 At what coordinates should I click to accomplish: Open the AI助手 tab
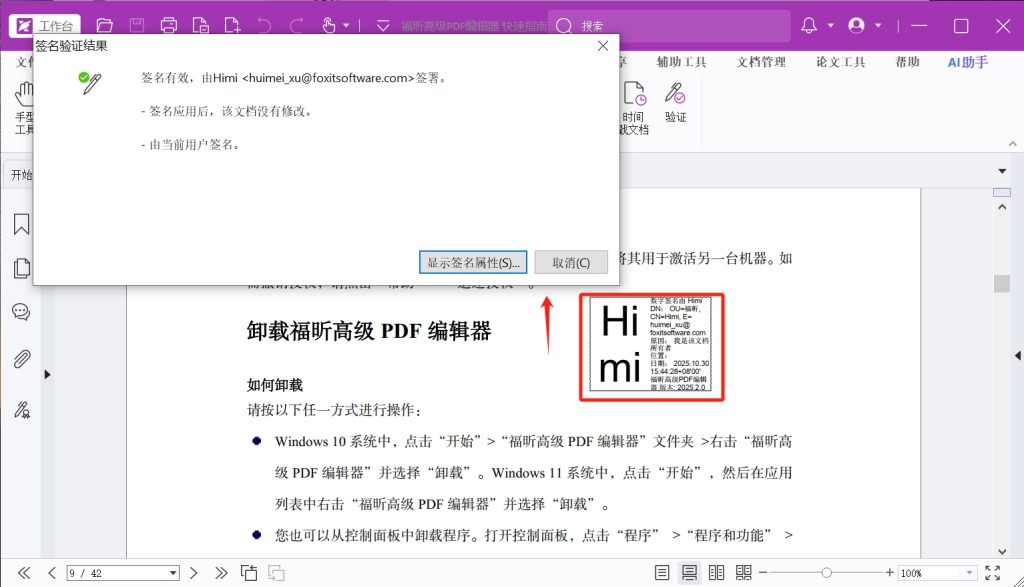coord(967,62)
